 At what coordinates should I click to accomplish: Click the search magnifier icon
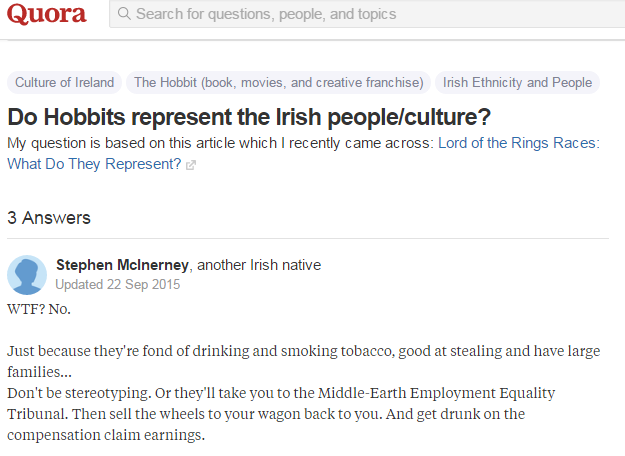click(123, 15)
